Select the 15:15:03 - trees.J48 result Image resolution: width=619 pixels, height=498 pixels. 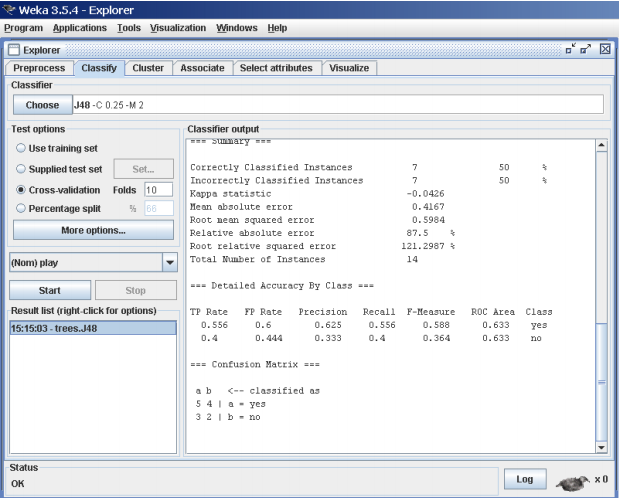tap(93, 328)
